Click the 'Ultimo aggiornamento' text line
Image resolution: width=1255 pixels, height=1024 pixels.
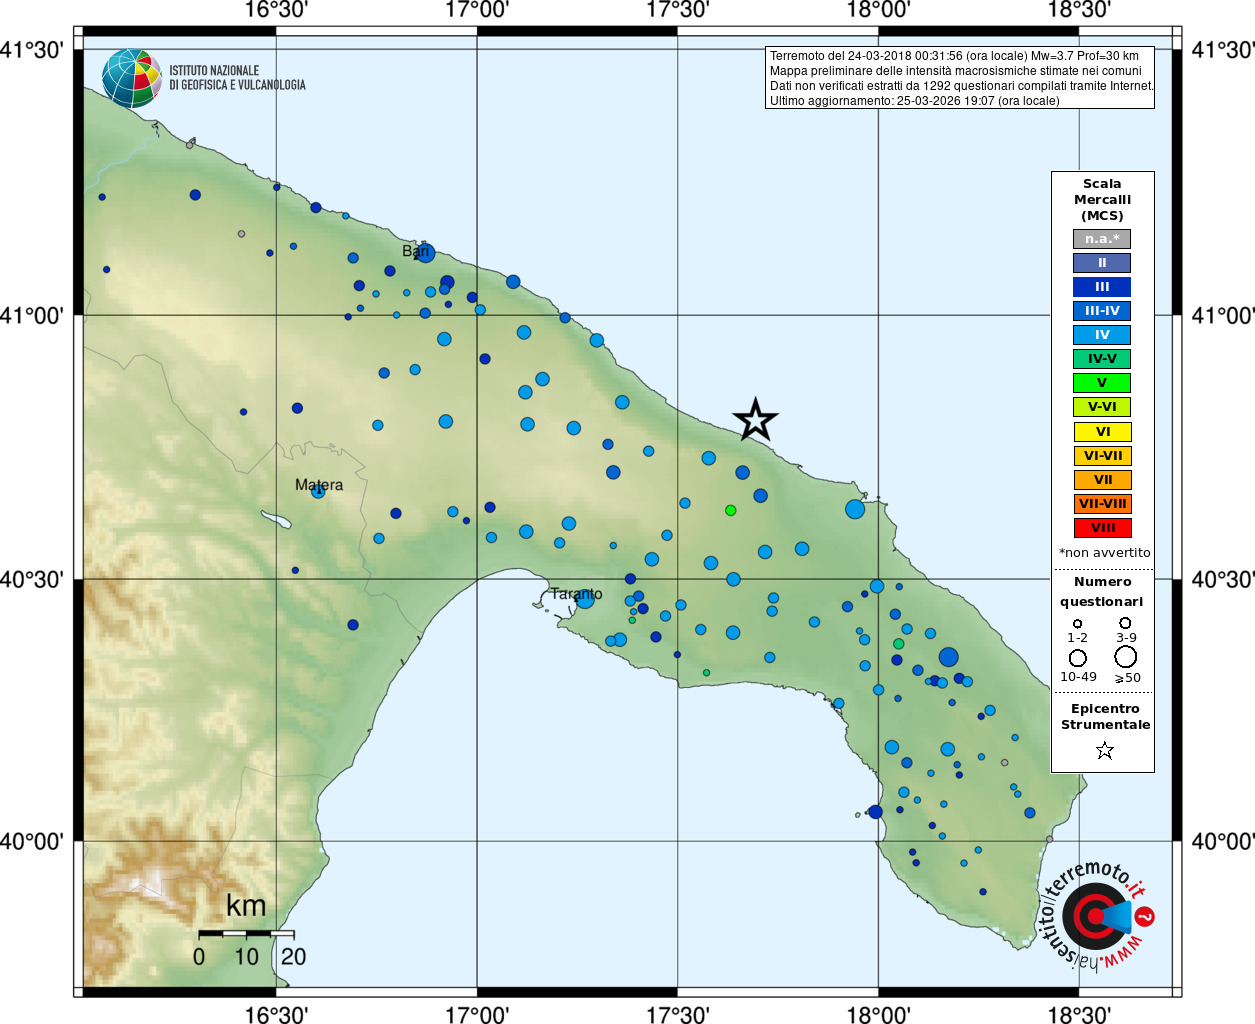[x=914, y=101]
